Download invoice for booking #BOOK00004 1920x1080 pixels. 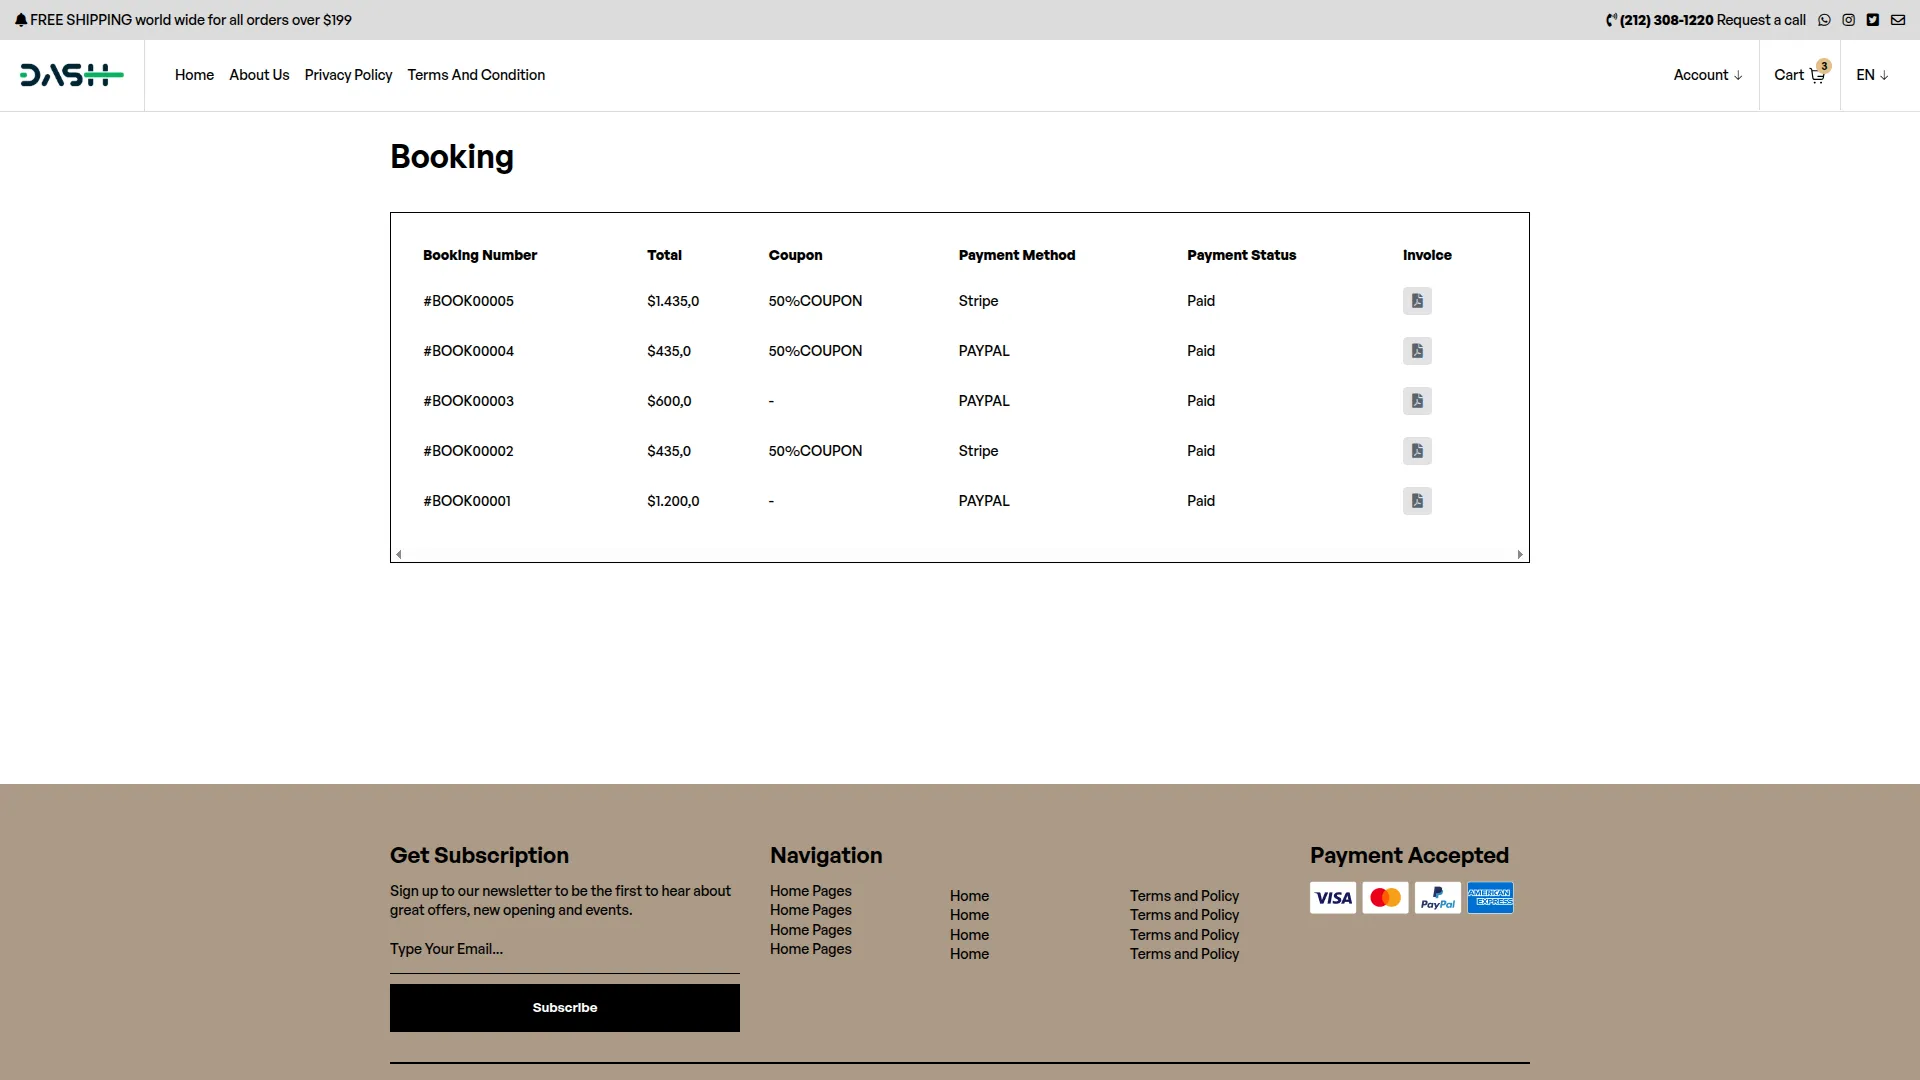1417,351
